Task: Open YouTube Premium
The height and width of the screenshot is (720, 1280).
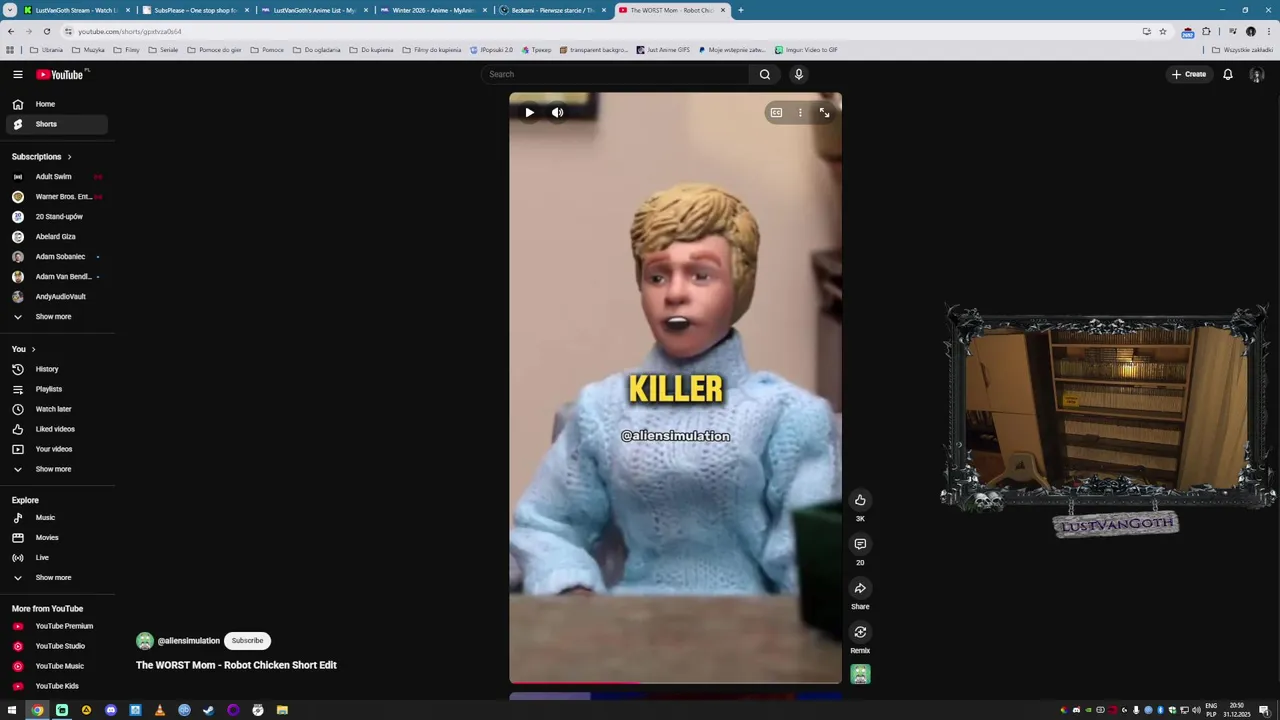Action: pos(55,626)
